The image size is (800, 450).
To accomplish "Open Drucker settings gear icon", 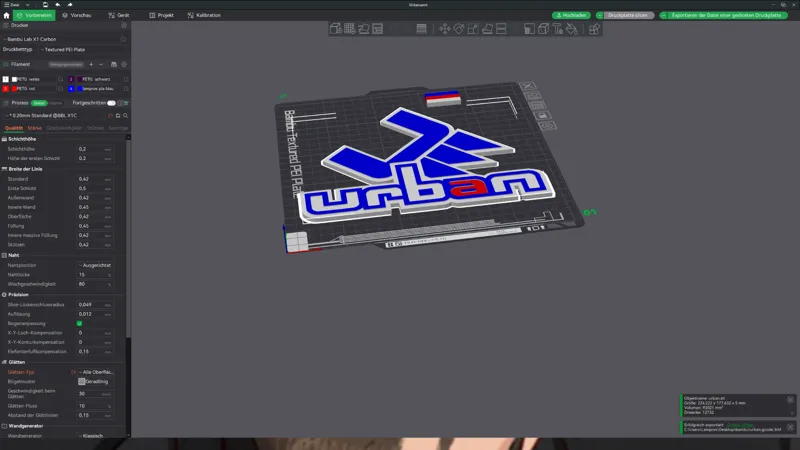I will [x=123, y=25].
